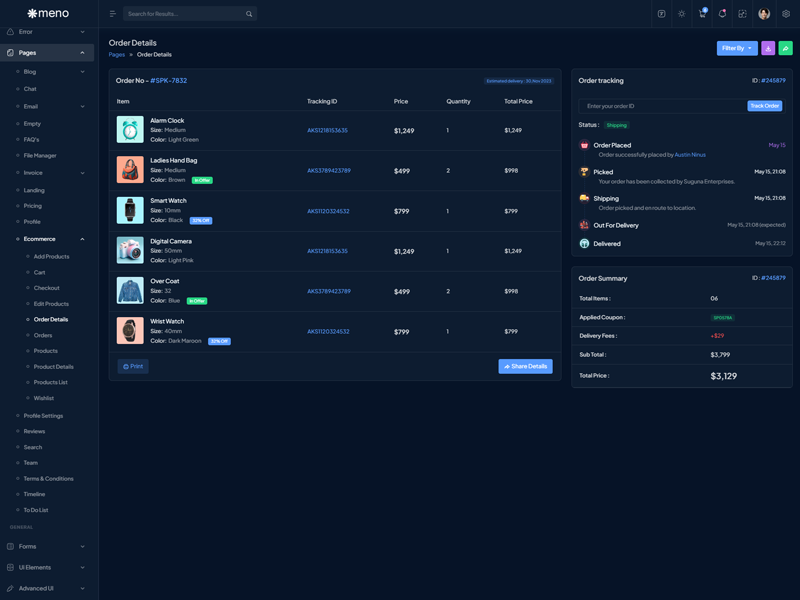Select Wishlist from the sidebar
Image resolution: width=800 pixels, height=600 pixels.
coord(44,398)
